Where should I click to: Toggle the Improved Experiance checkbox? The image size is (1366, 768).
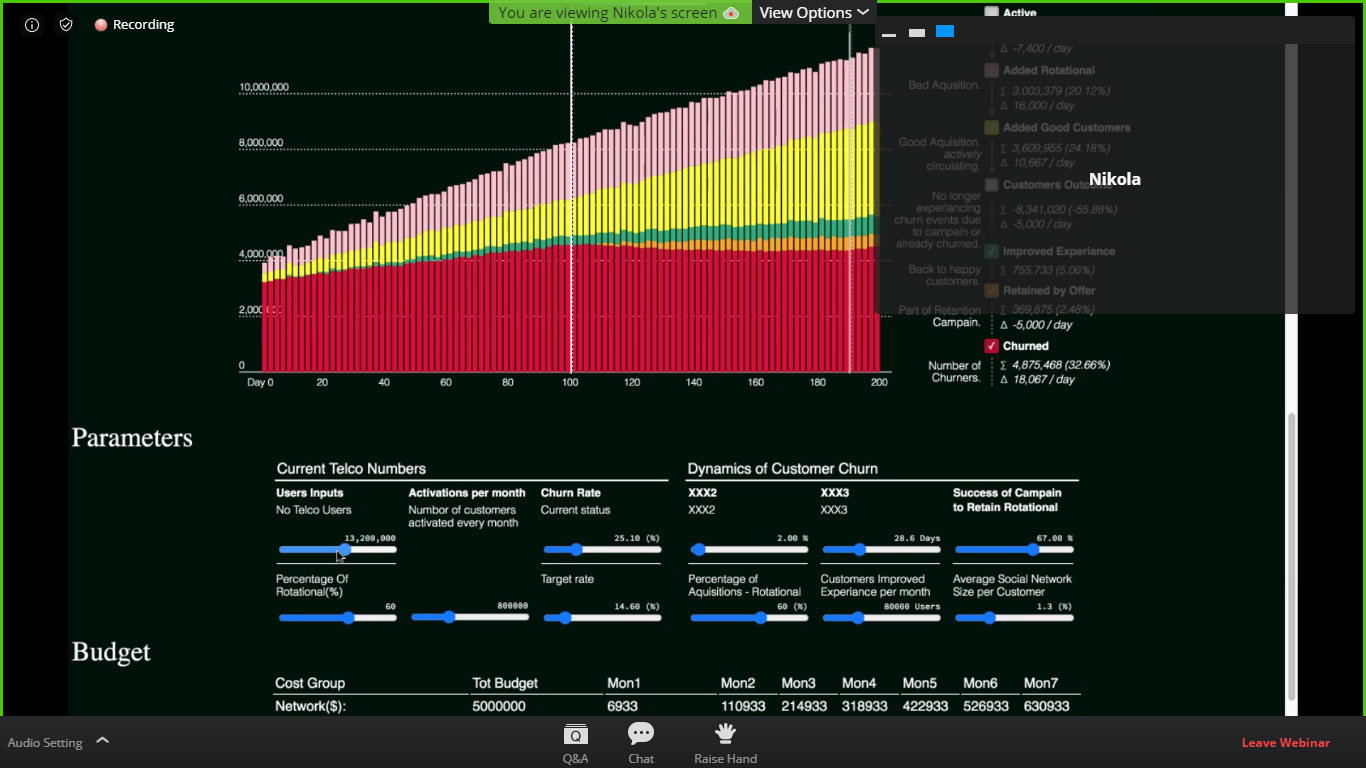tap(992, 252)
